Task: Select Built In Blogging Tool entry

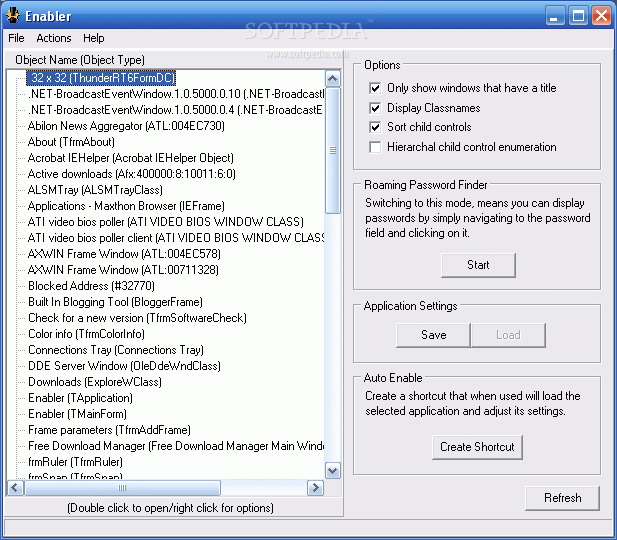Action: click(115, 302)
